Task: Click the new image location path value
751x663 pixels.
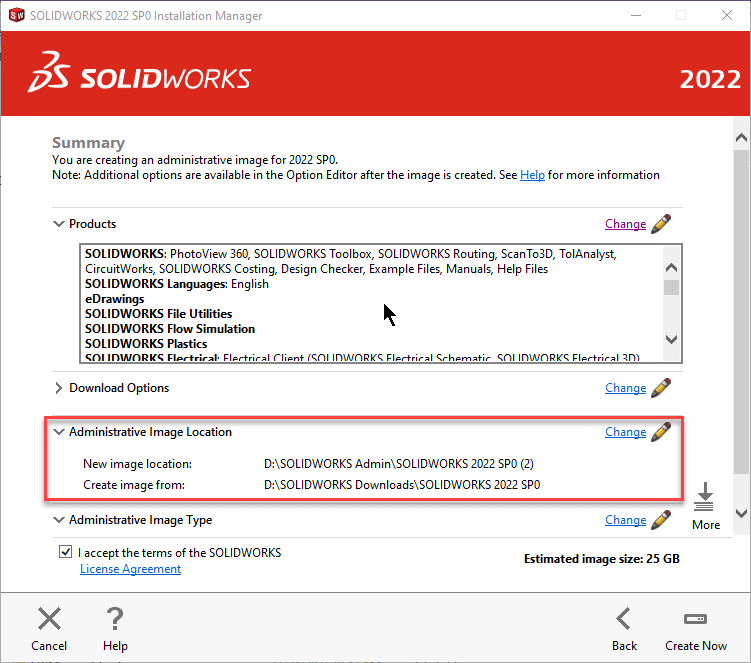Action: [398, 464]
